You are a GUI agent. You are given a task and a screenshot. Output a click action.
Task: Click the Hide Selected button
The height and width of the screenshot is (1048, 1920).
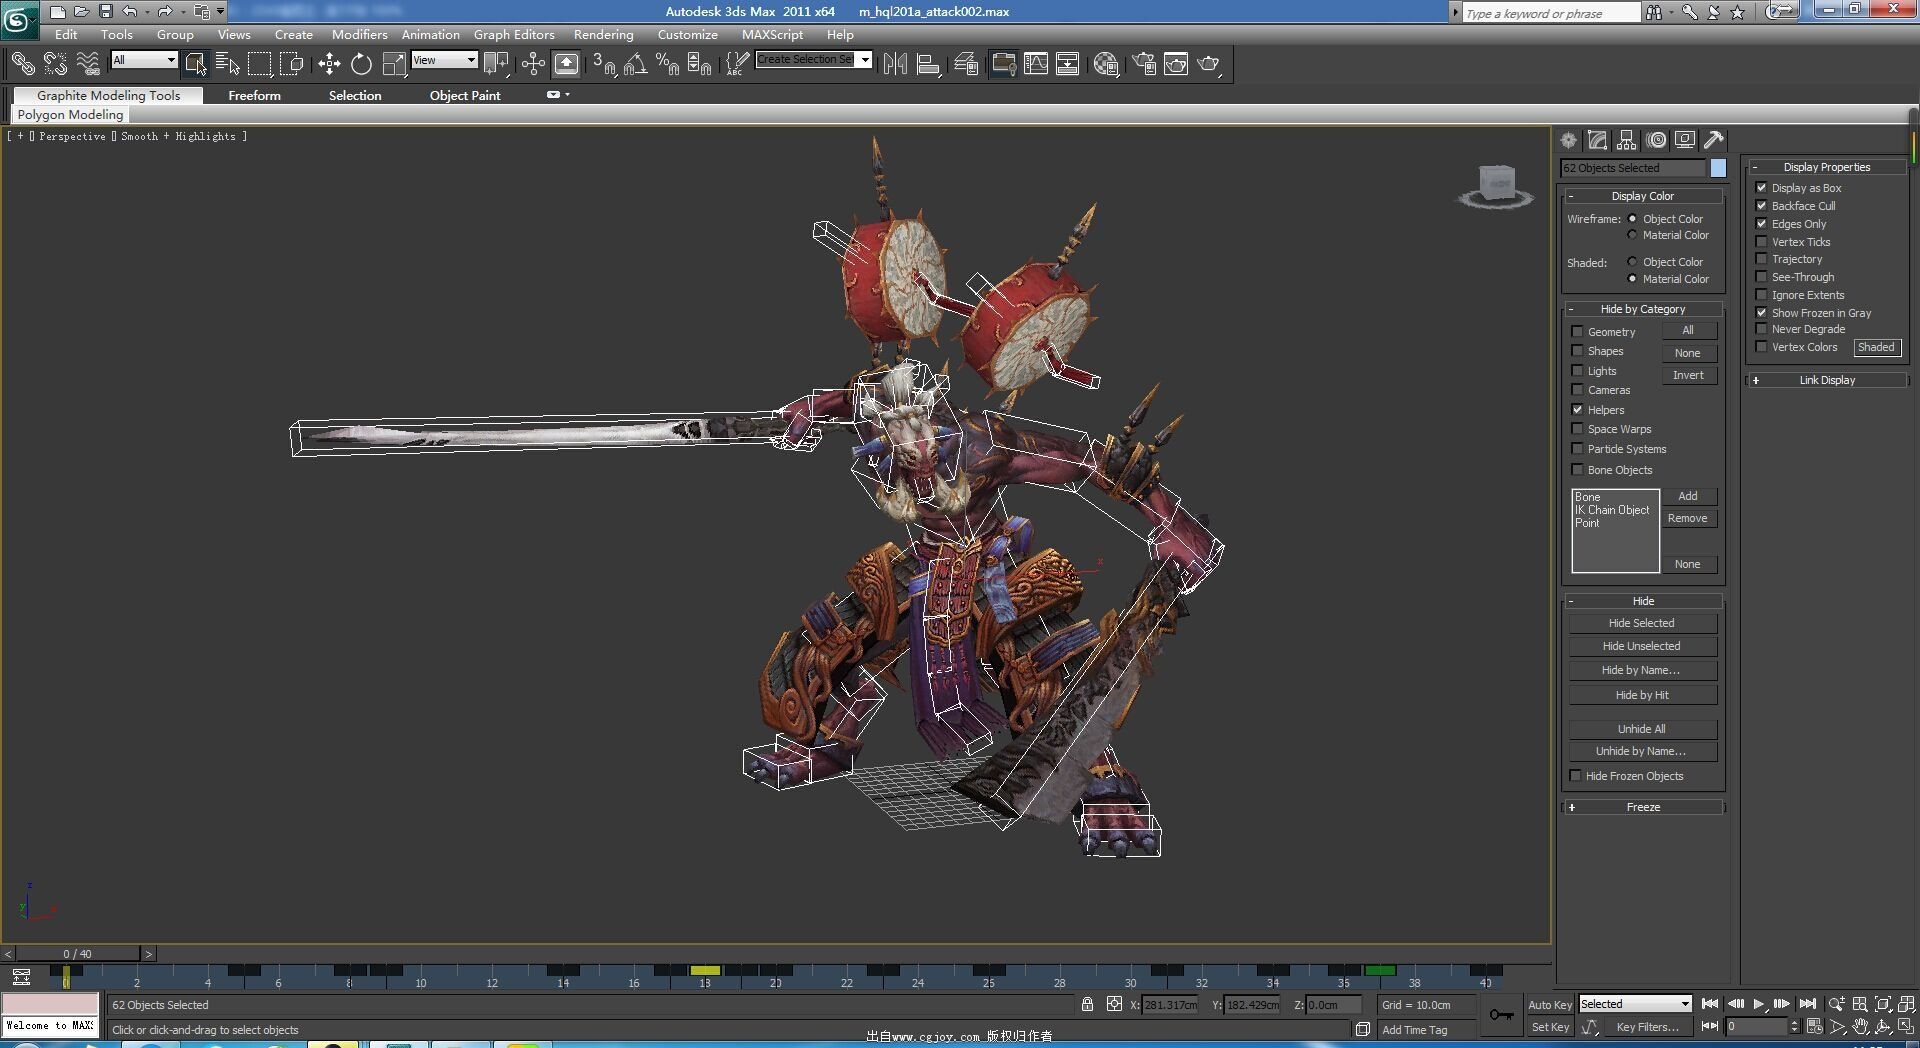(1642, 623)
